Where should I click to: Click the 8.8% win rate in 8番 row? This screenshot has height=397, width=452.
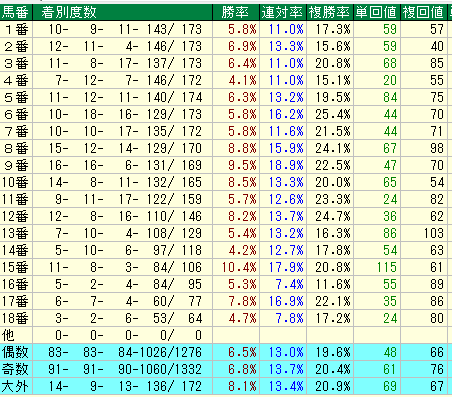click(x=242, y=148)
